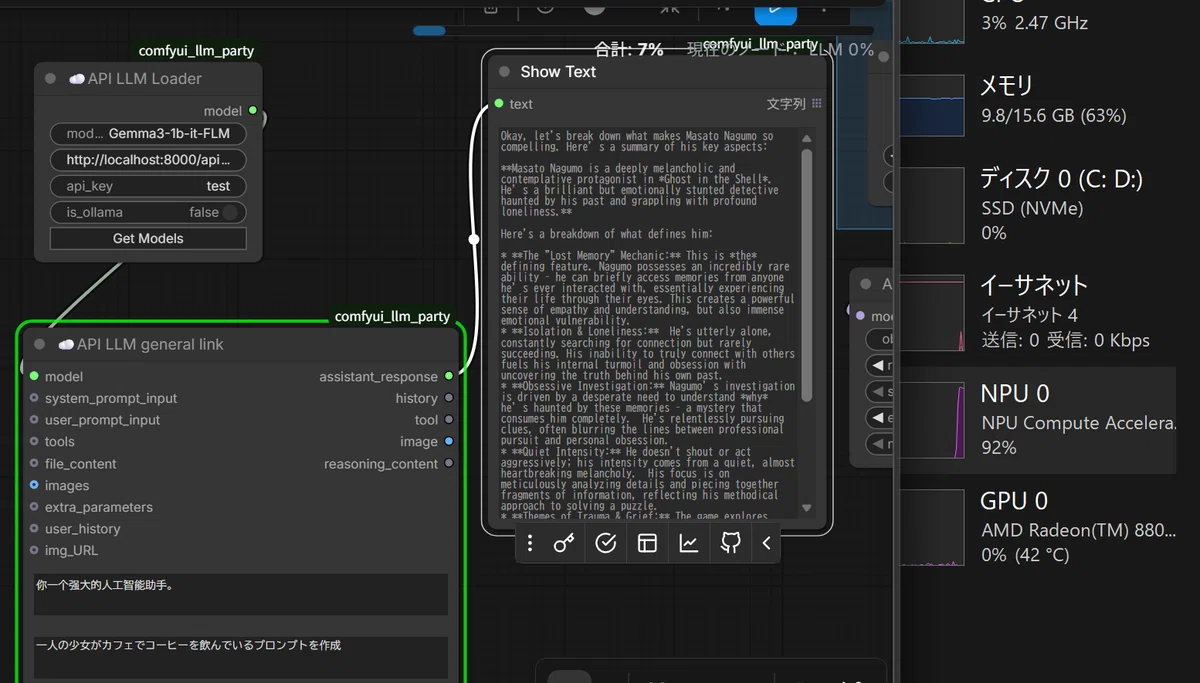Click the assistant_response output slot dot
The height and width of the screenshot is (683, 1200).
[x=449, y=376]
